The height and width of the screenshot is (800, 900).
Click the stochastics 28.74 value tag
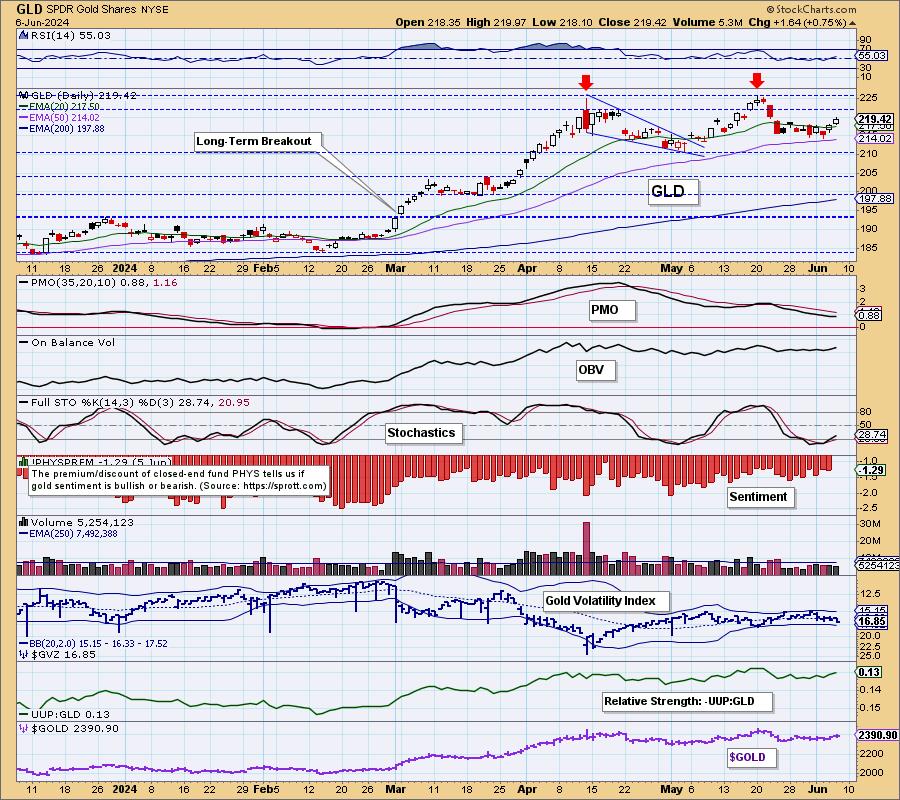[x=872, y=435]
